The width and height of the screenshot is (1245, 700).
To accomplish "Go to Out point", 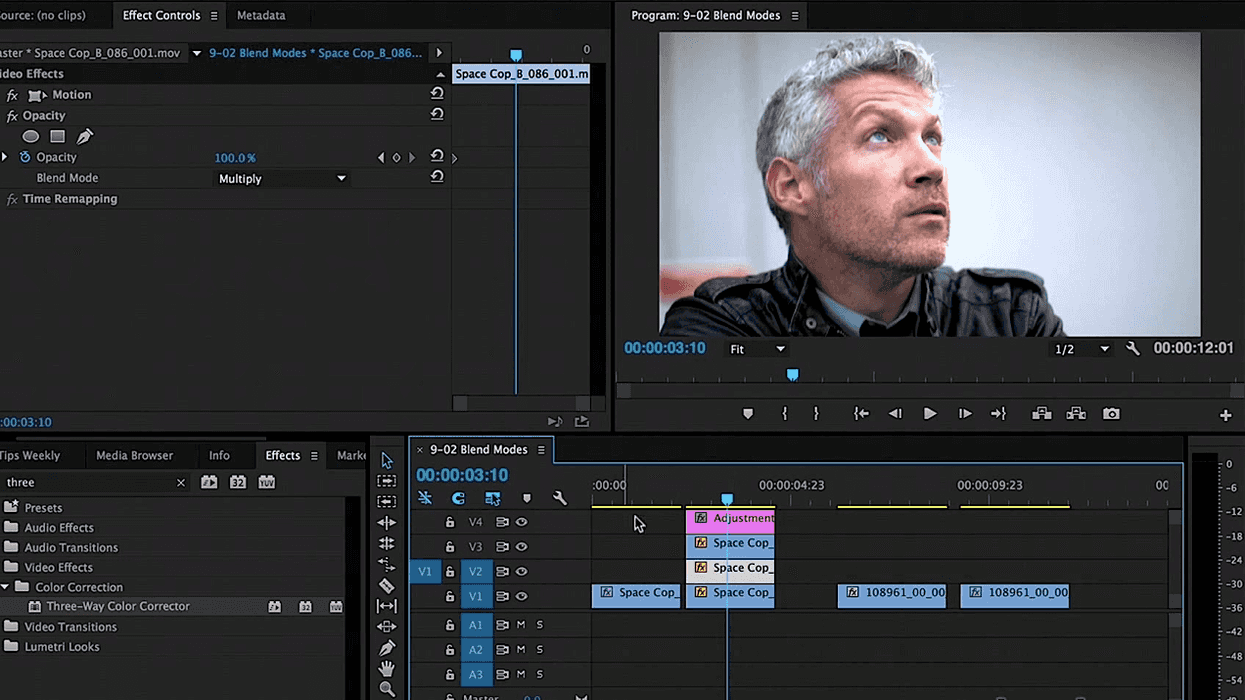I will (x=998, y=414).
